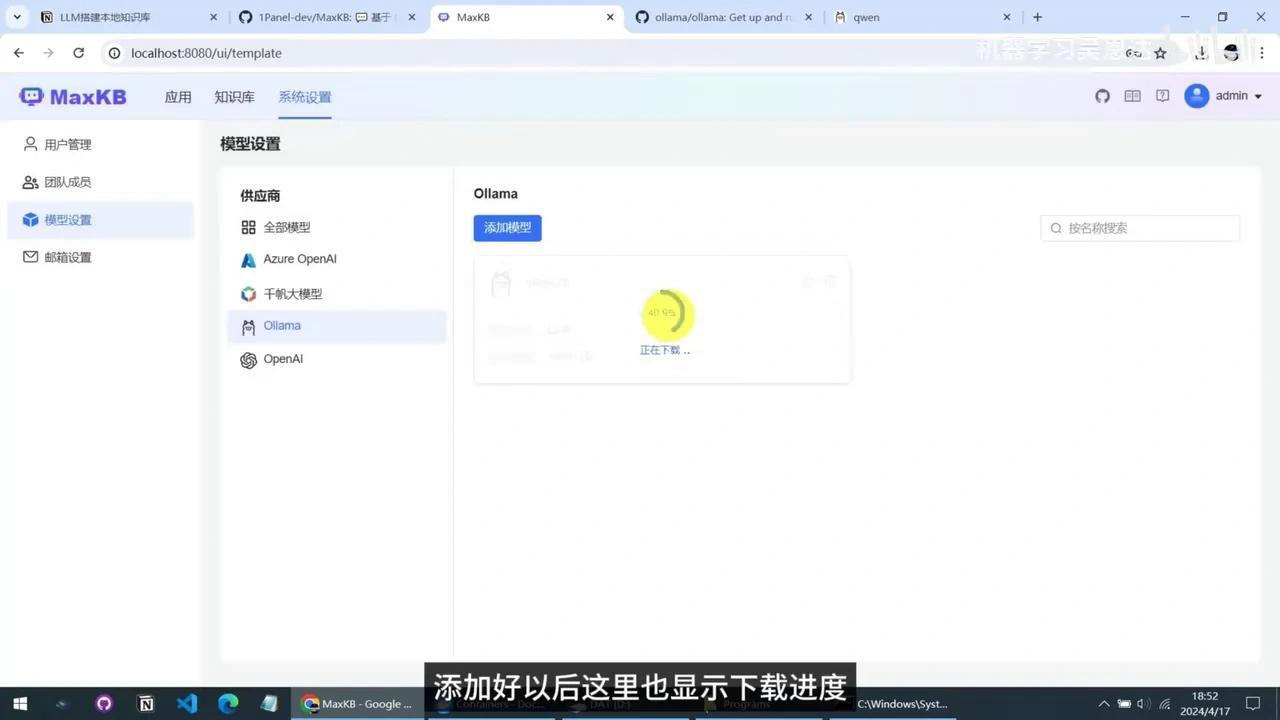Click the Chrome profile picture icon
This screenshot has width=1280, height=720.
[x=1232, y=53]
